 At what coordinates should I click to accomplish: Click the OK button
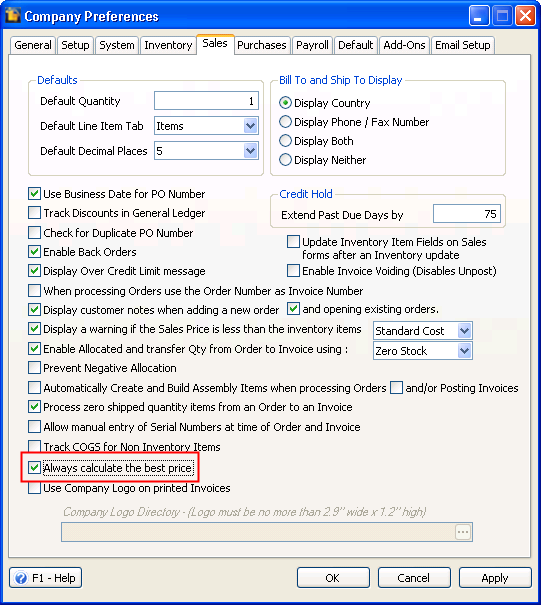(x=333, y=578)
